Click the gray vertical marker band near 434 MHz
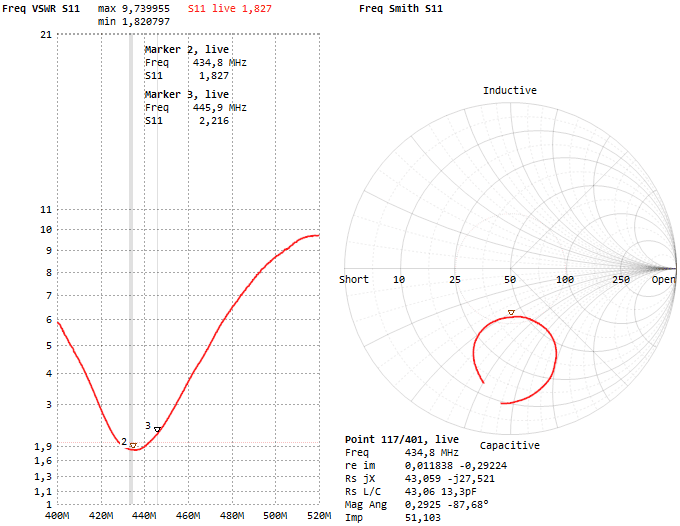 131,269
